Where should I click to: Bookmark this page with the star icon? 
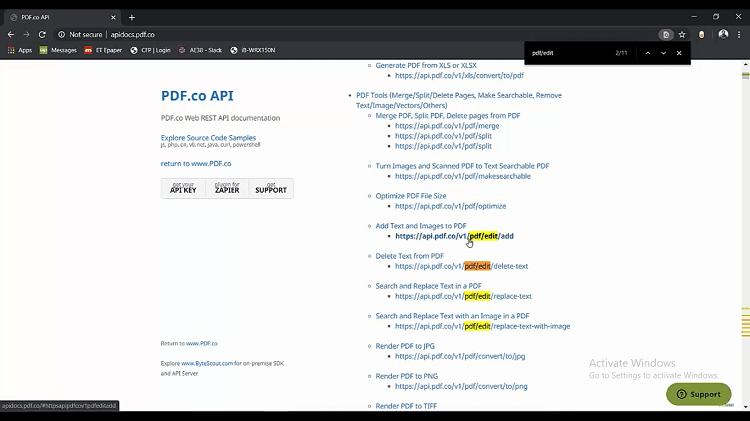coord(682,34)
